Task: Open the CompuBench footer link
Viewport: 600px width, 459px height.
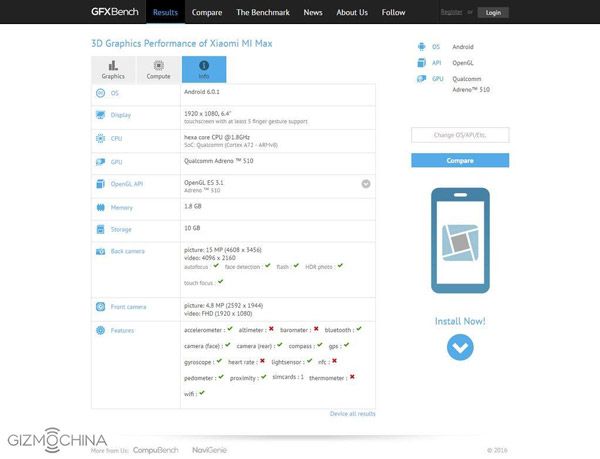Action: 155,449
